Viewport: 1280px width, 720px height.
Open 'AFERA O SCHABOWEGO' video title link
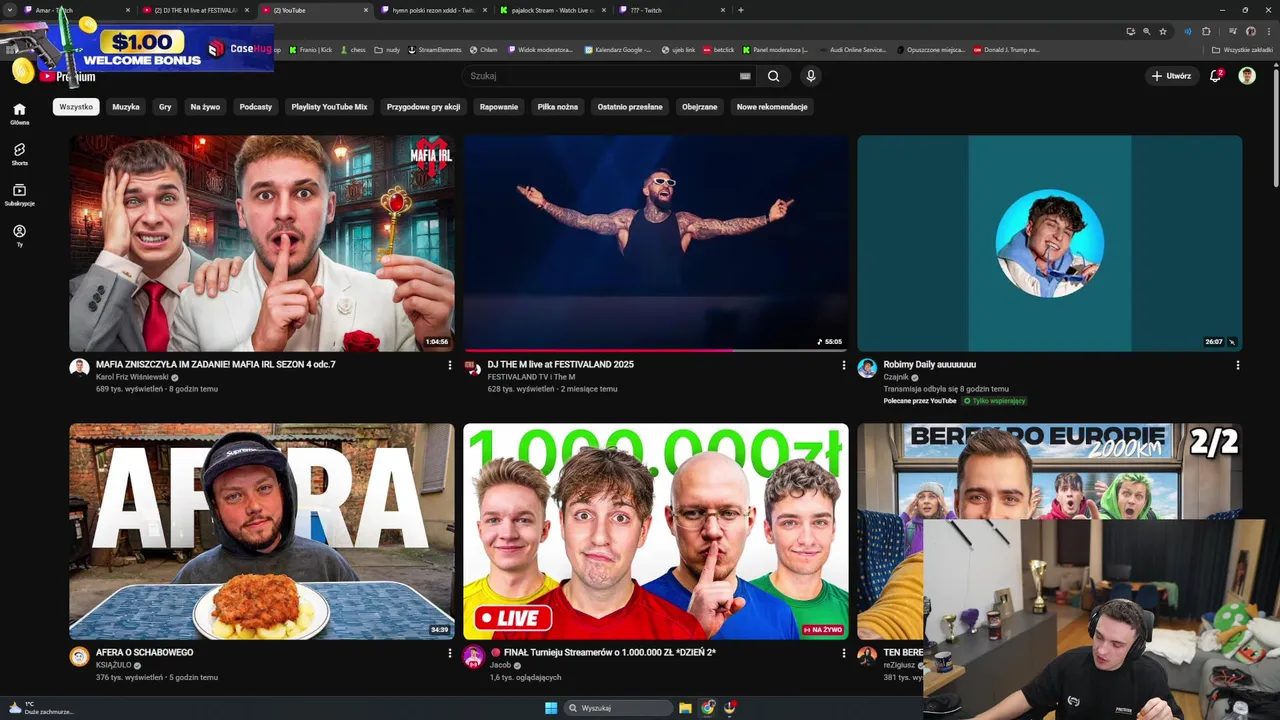[x=145, y=653]
